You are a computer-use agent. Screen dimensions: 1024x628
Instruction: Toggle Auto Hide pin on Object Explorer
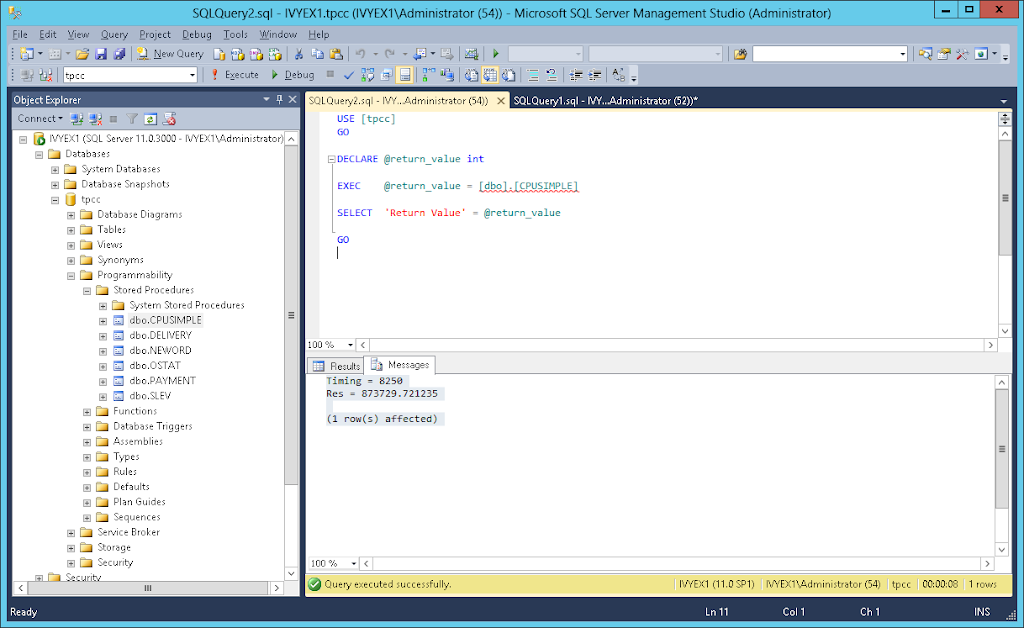pos(280,99)
